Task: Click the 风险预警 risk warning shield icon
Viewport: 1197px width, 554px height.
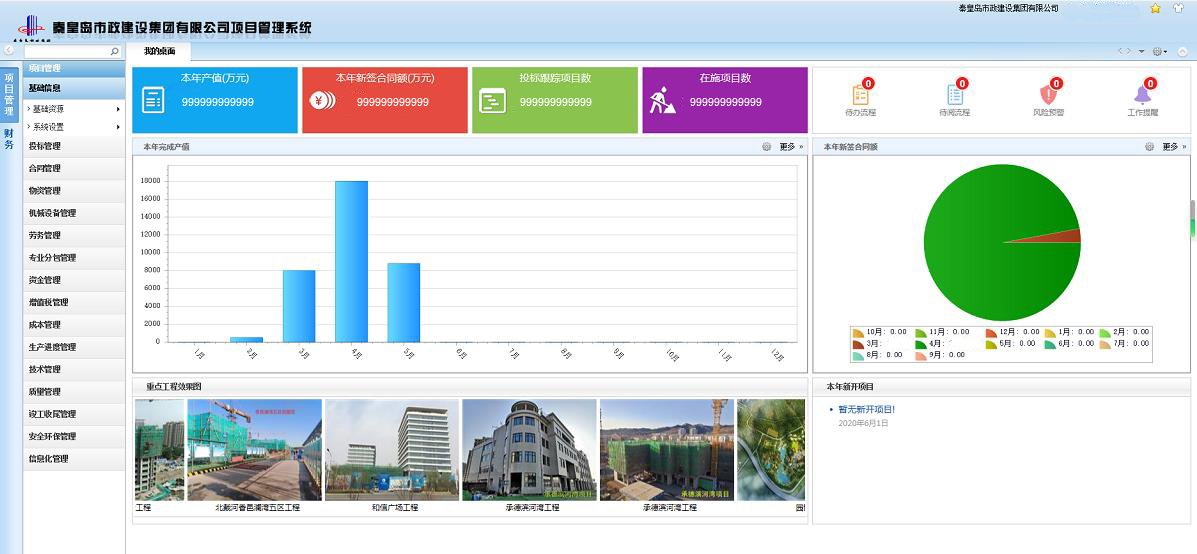Action: (1048, 95)
